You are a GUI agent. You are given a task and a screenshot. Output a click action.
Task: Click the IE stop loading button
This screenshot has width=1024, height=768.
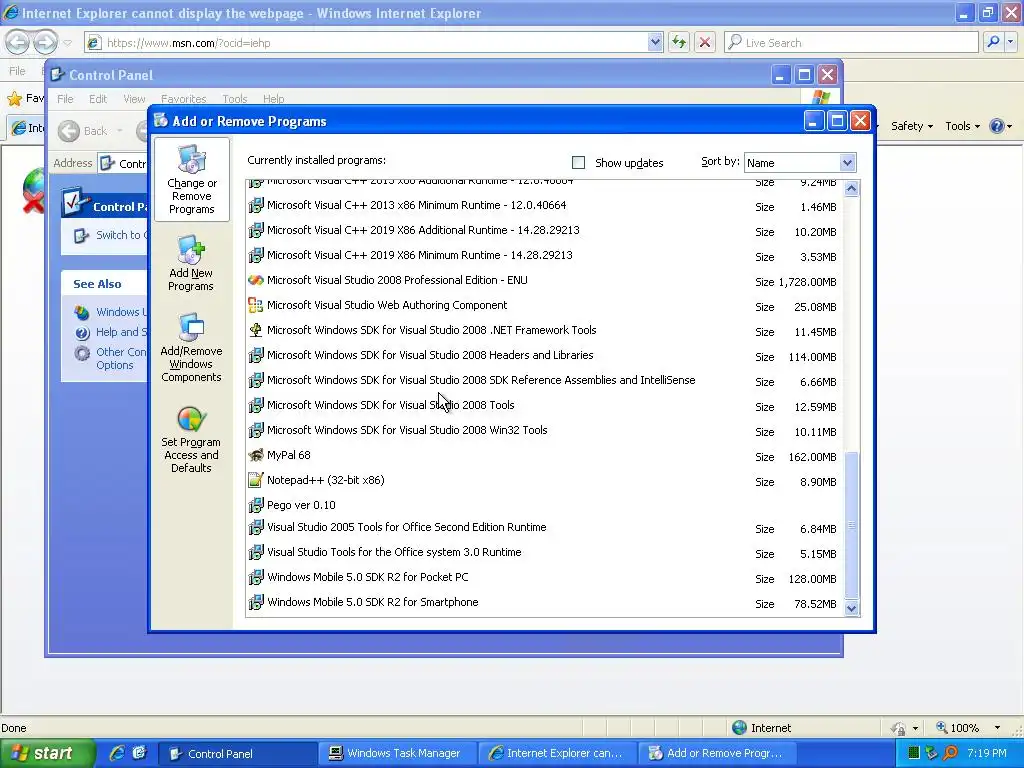(705, 42)
